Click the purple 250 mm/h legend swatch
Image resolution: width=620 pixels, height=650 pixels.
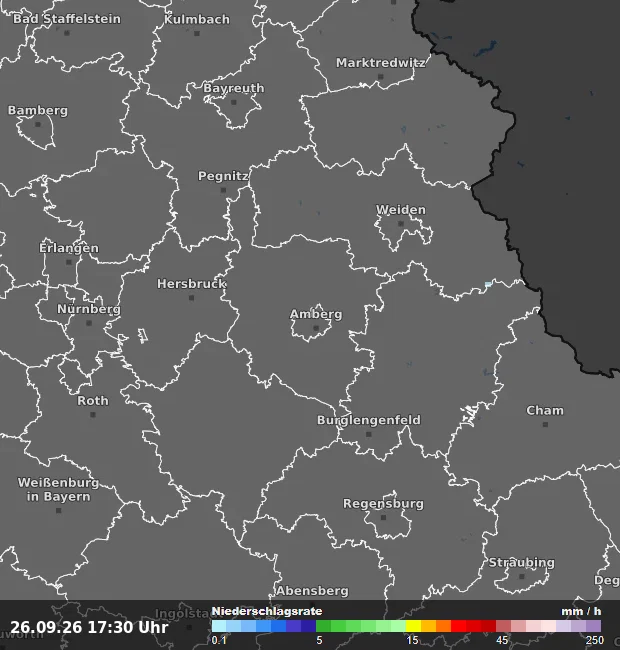593,626
